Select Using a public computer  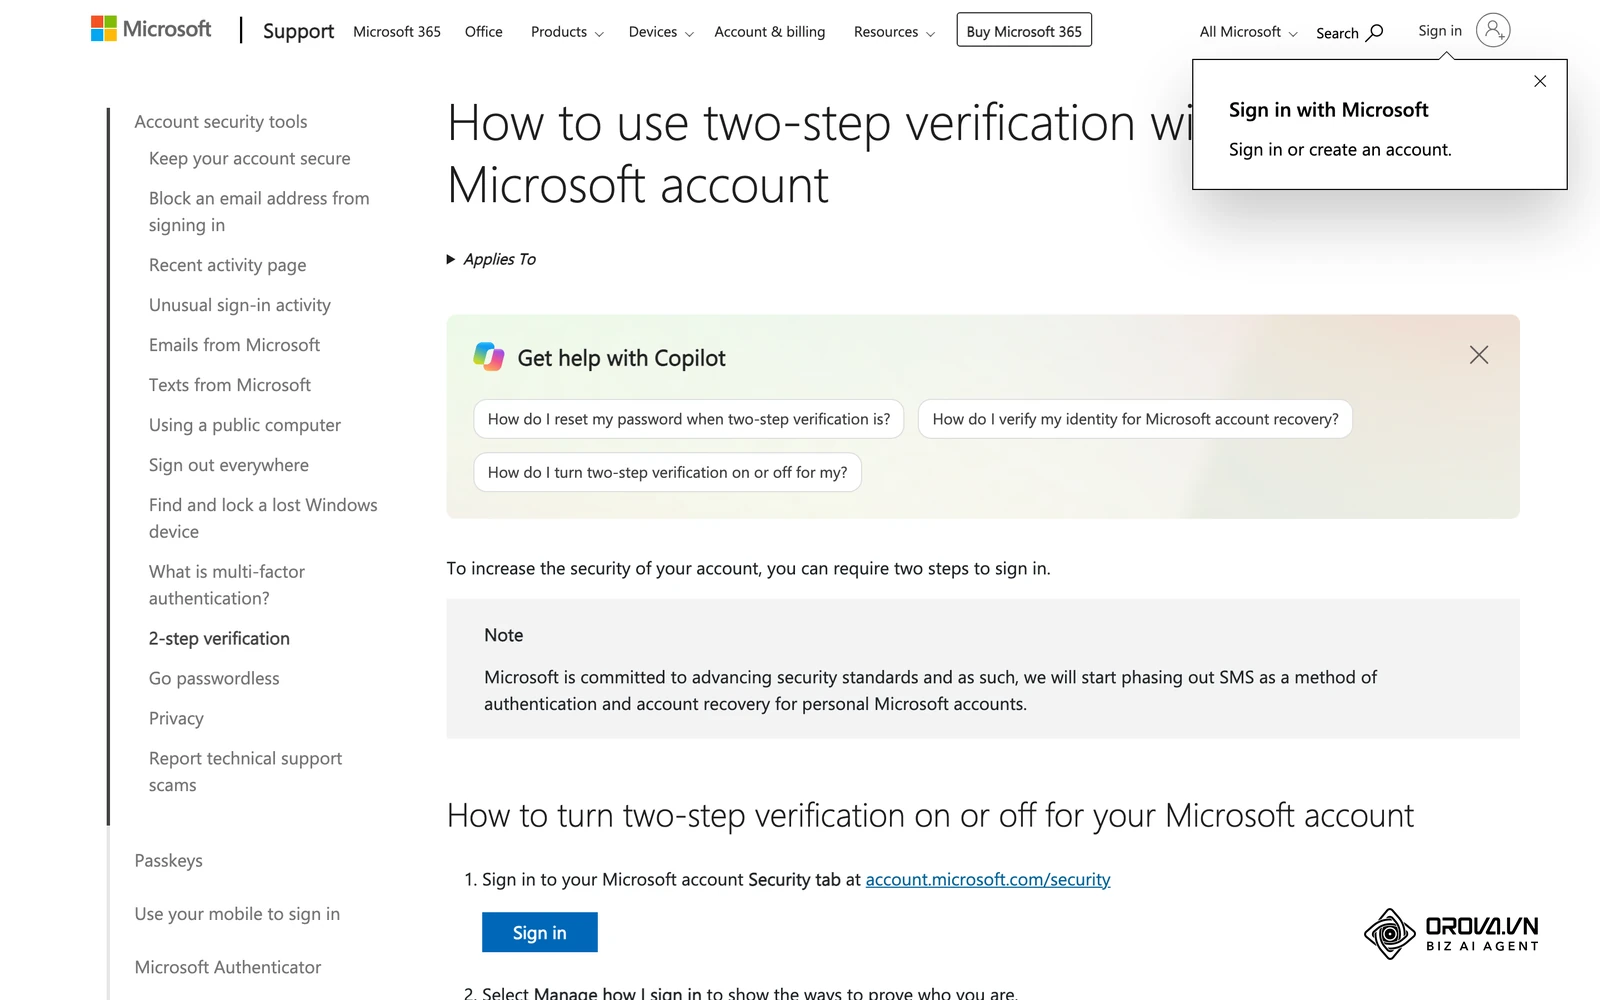click(x=245, y=425)
